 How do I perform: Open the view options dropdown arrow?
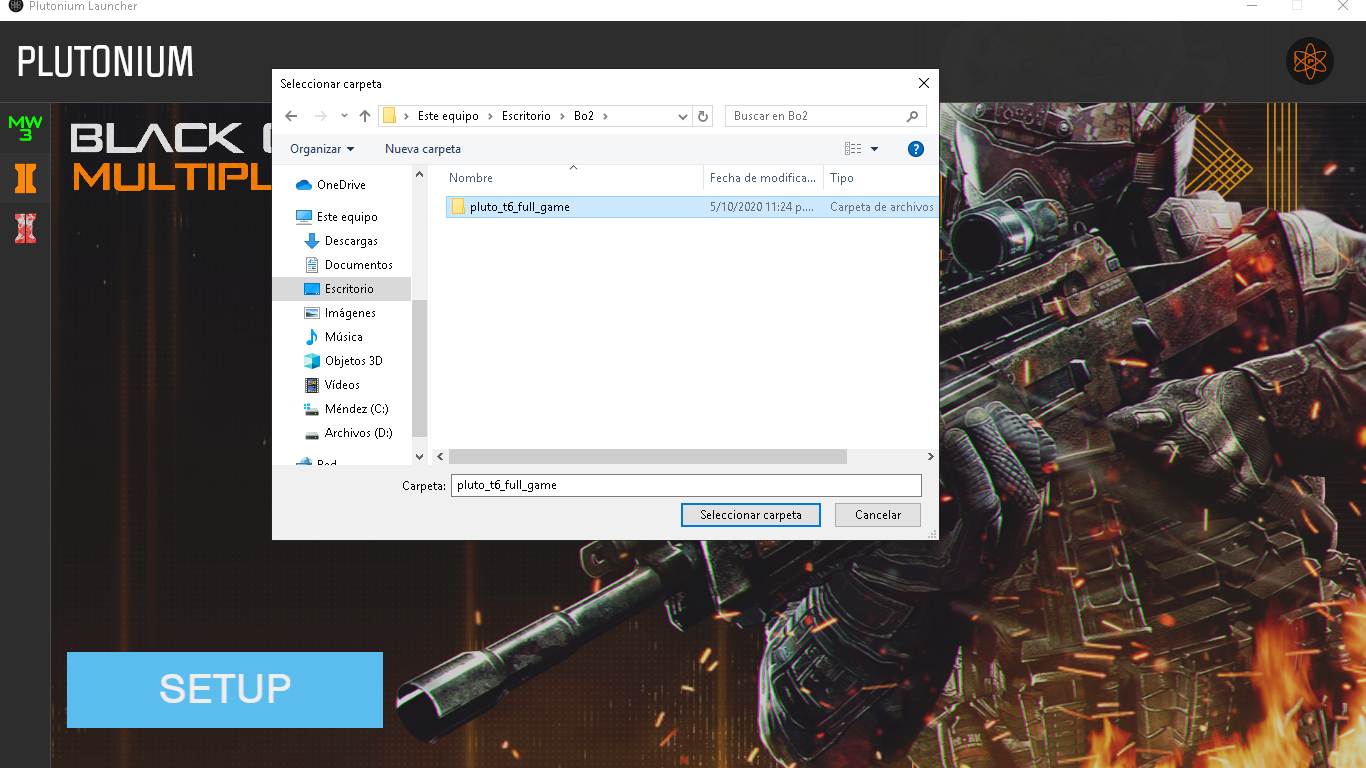(874, 149)
